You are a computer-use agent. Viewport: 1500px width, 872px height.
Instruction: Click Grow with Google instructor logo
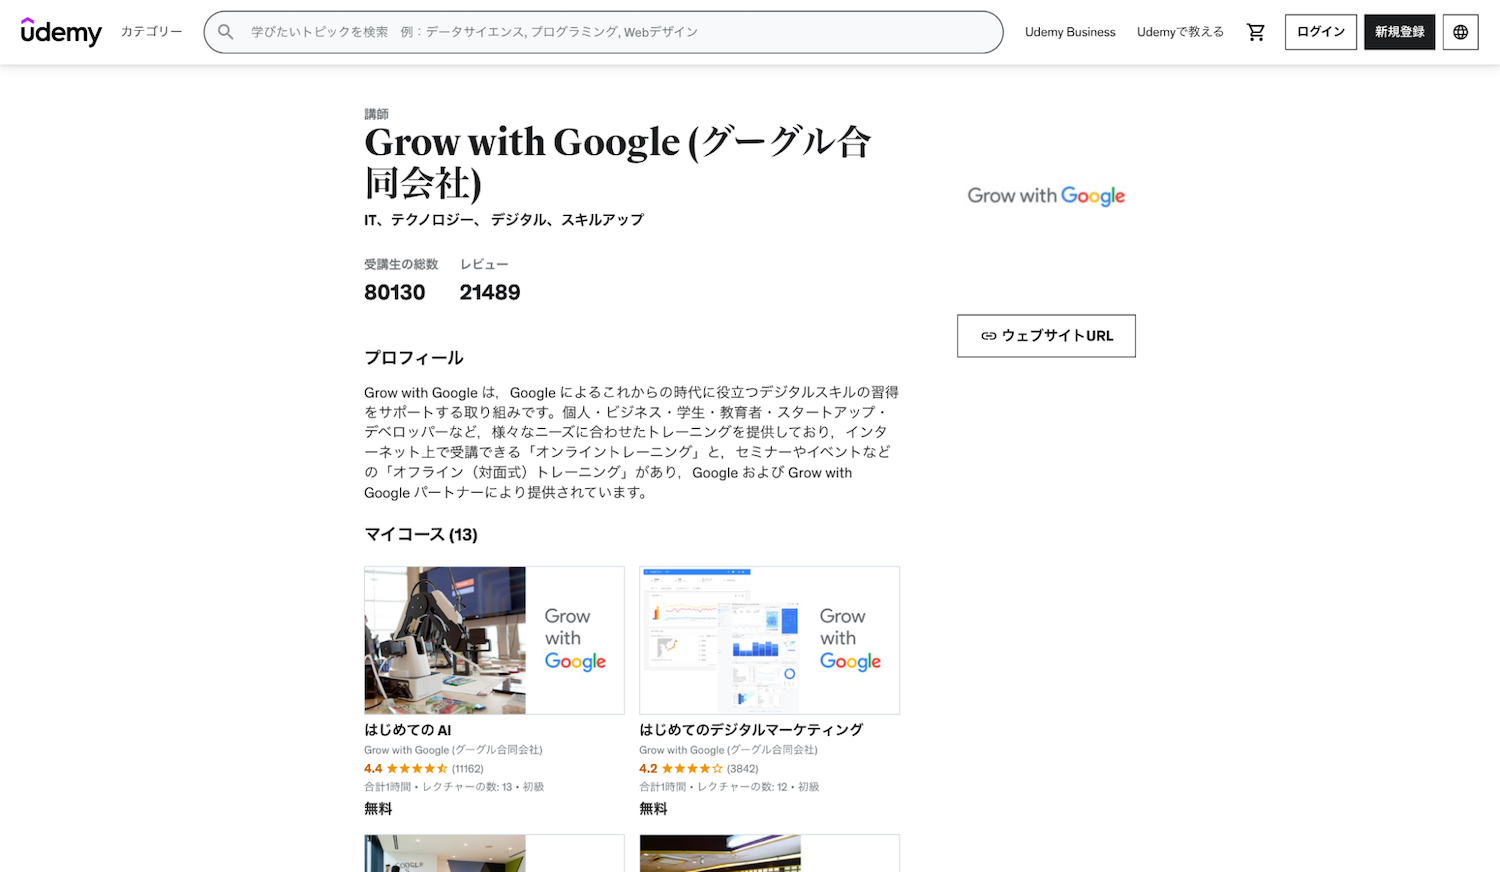[x=1046, y=196]
